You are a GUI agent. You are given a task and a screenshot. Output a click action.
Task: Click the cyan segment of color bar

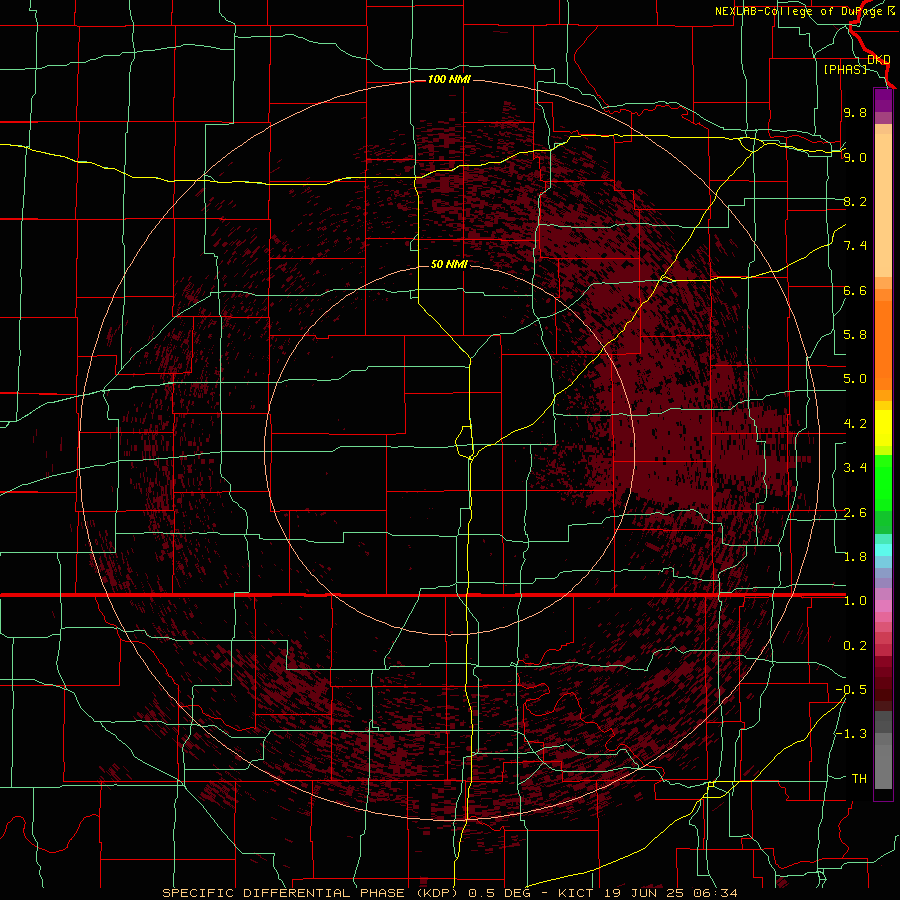(883, 550)
